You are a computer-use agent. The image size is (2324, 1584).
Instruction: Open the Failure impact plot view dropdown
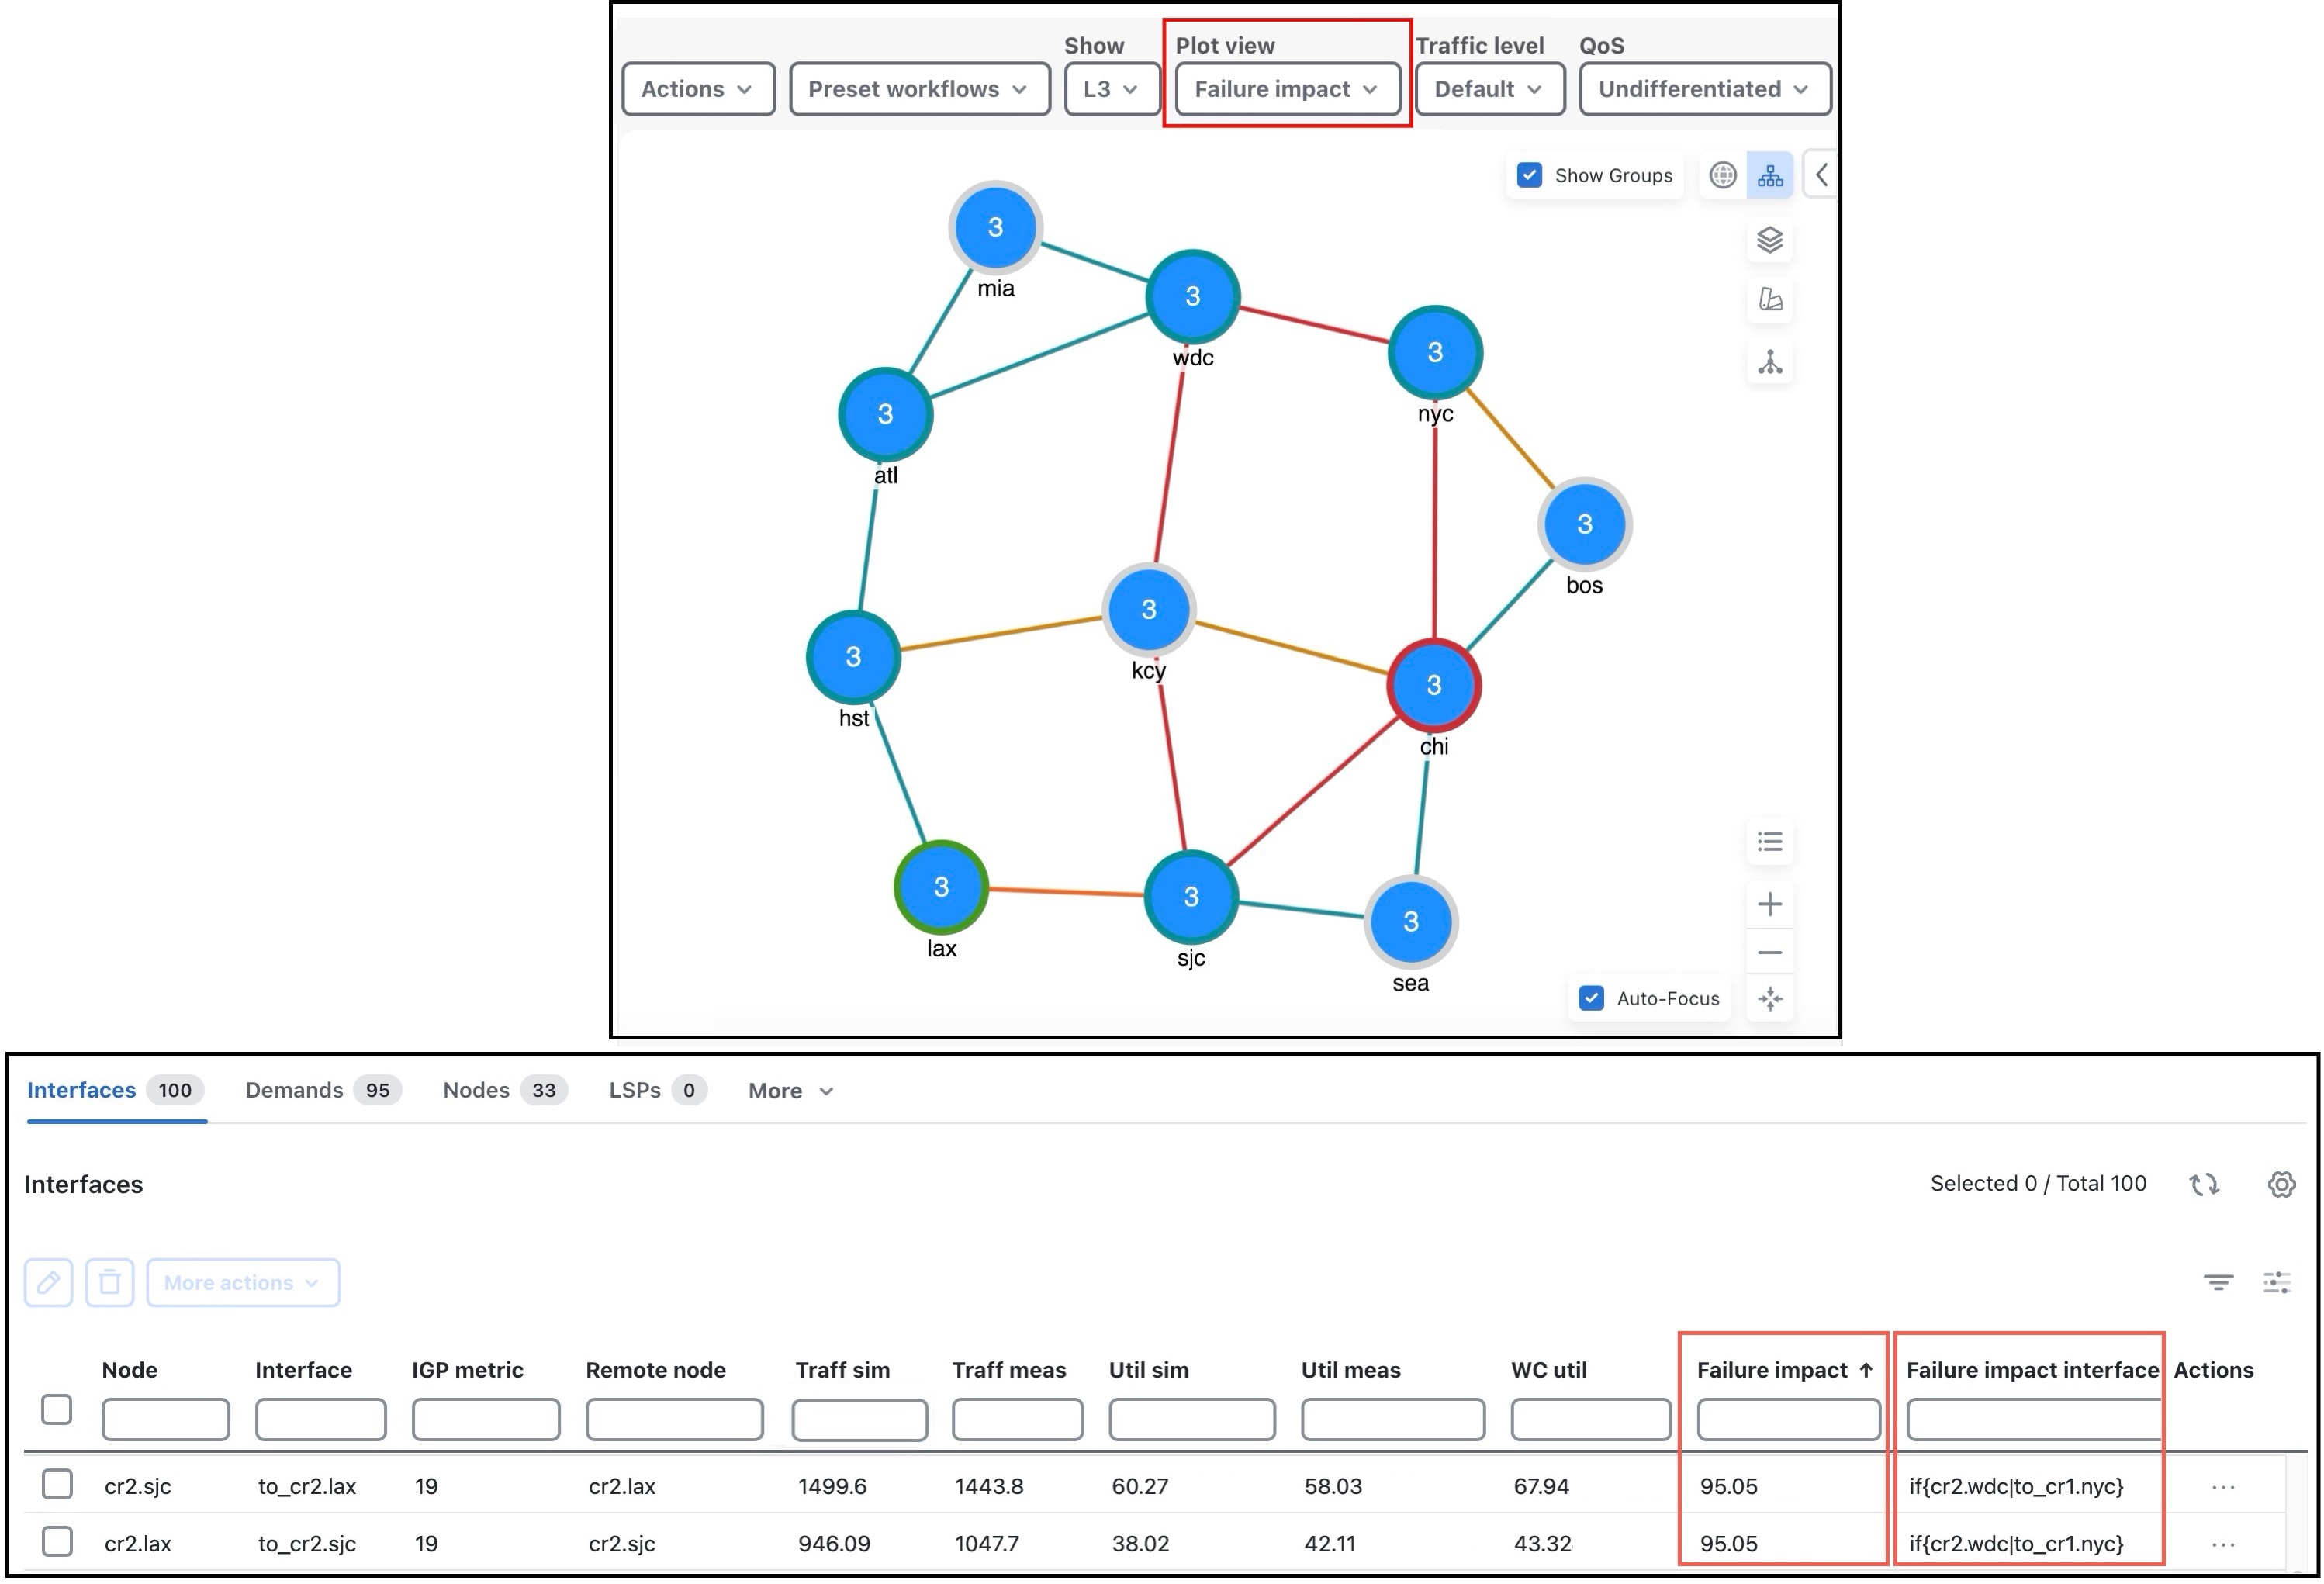(x=1286, y=89)
